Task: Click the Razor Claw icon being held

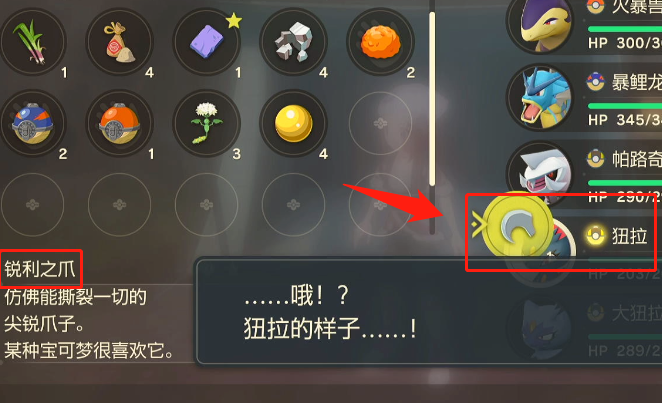Action: click(517, 227)
